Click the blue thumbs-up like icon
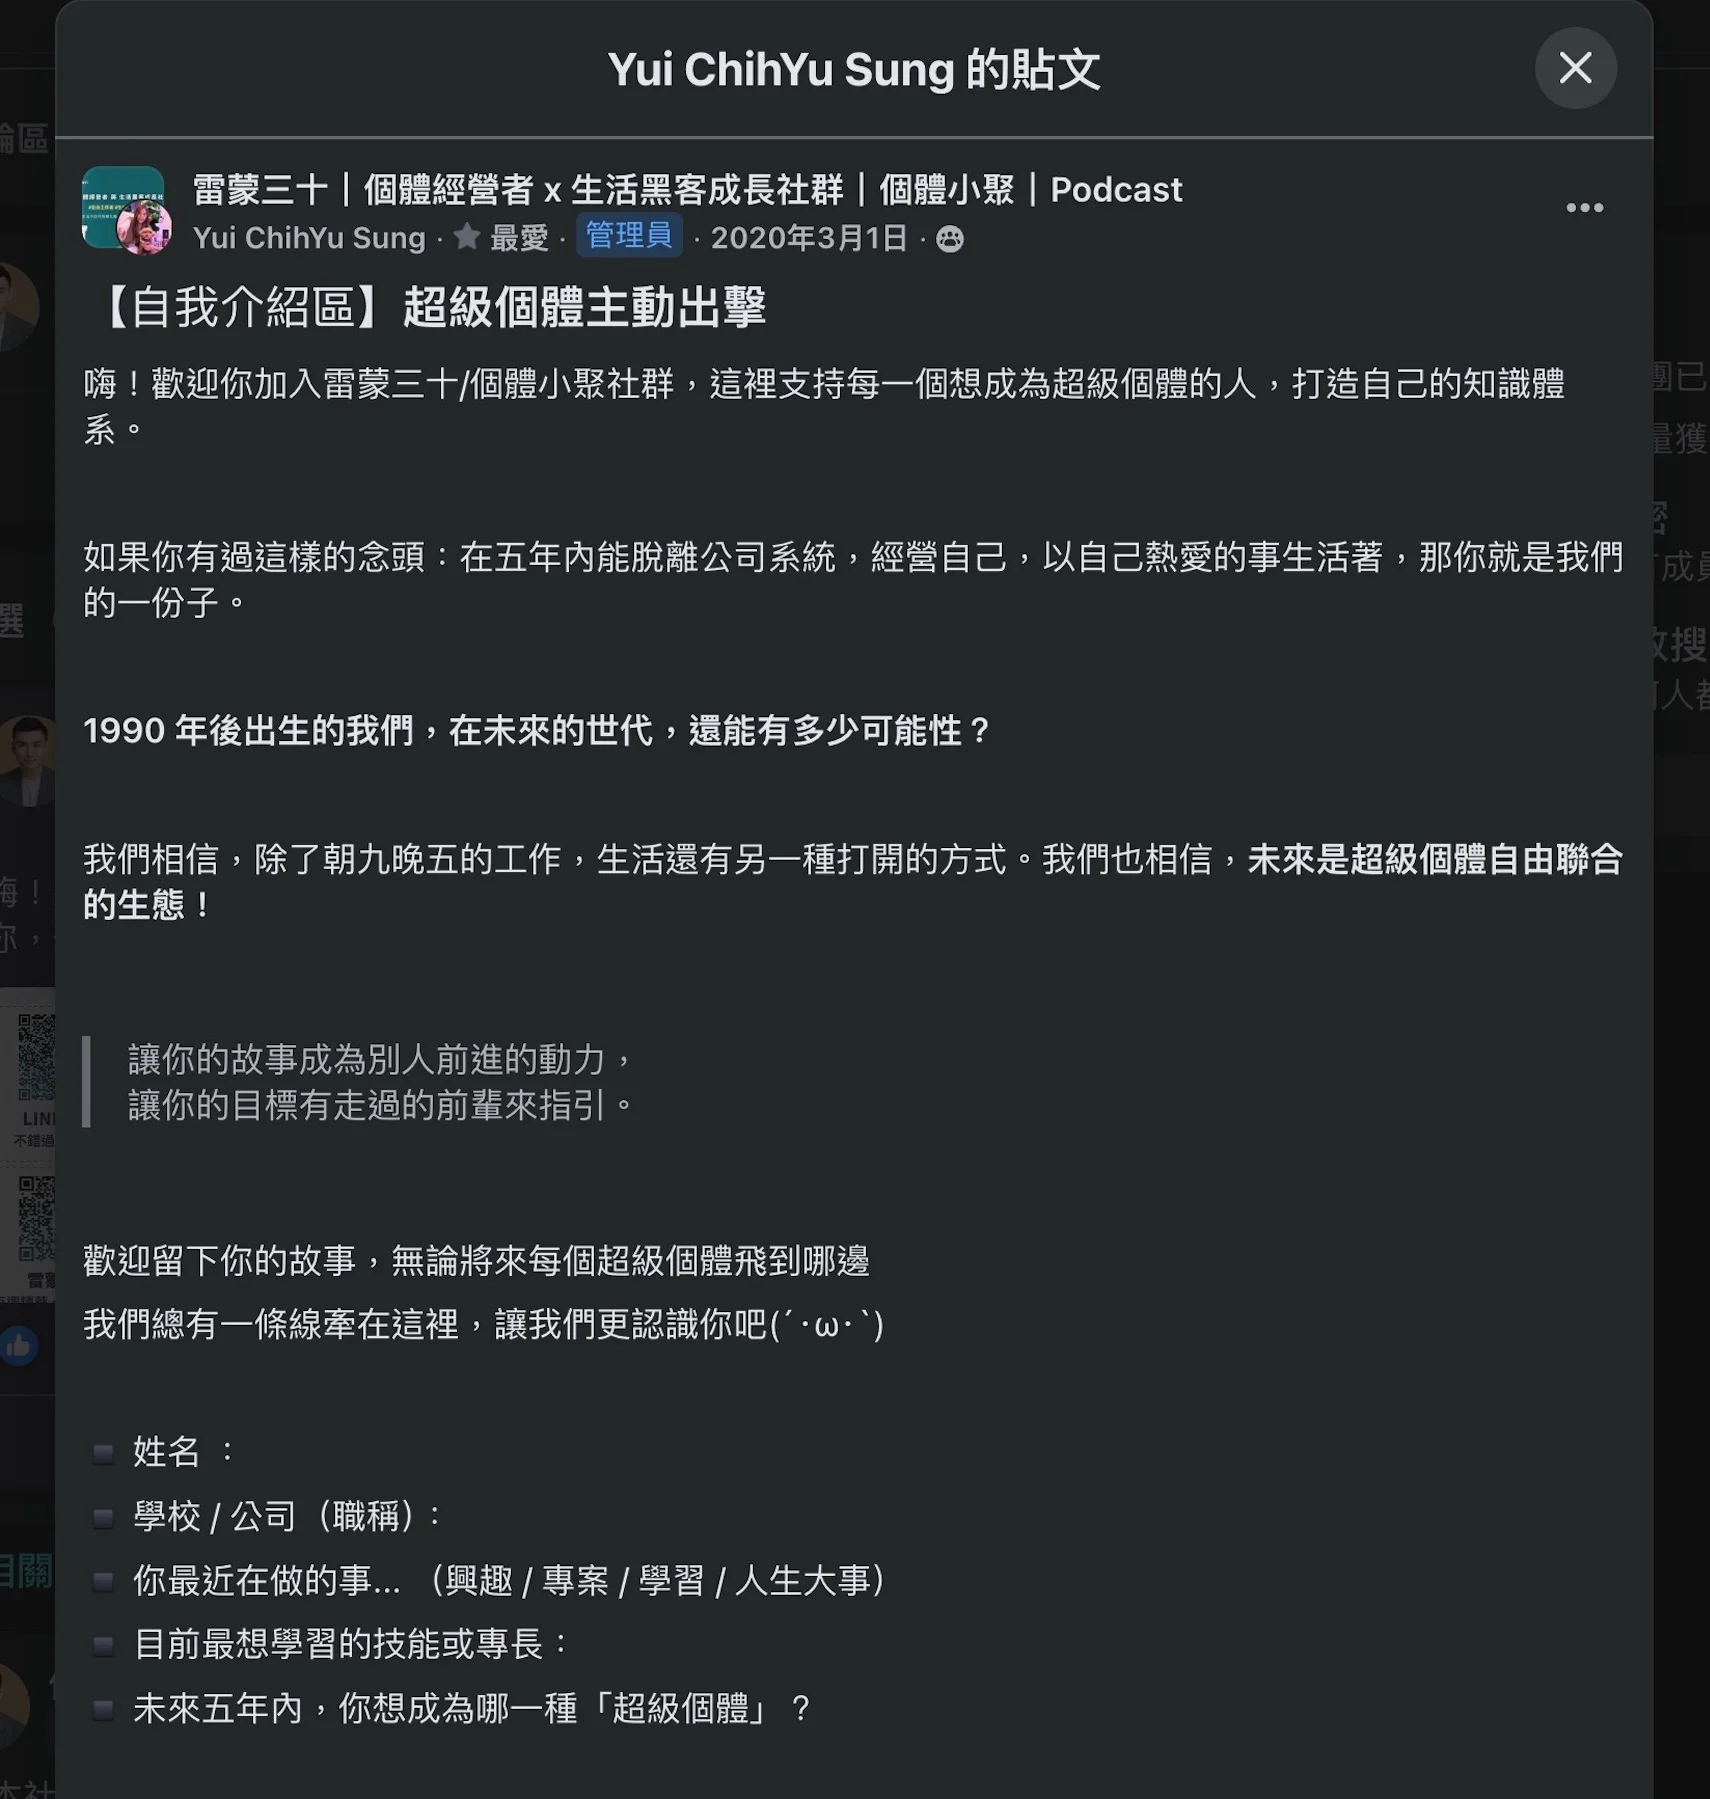 [x=18, y=1347]
